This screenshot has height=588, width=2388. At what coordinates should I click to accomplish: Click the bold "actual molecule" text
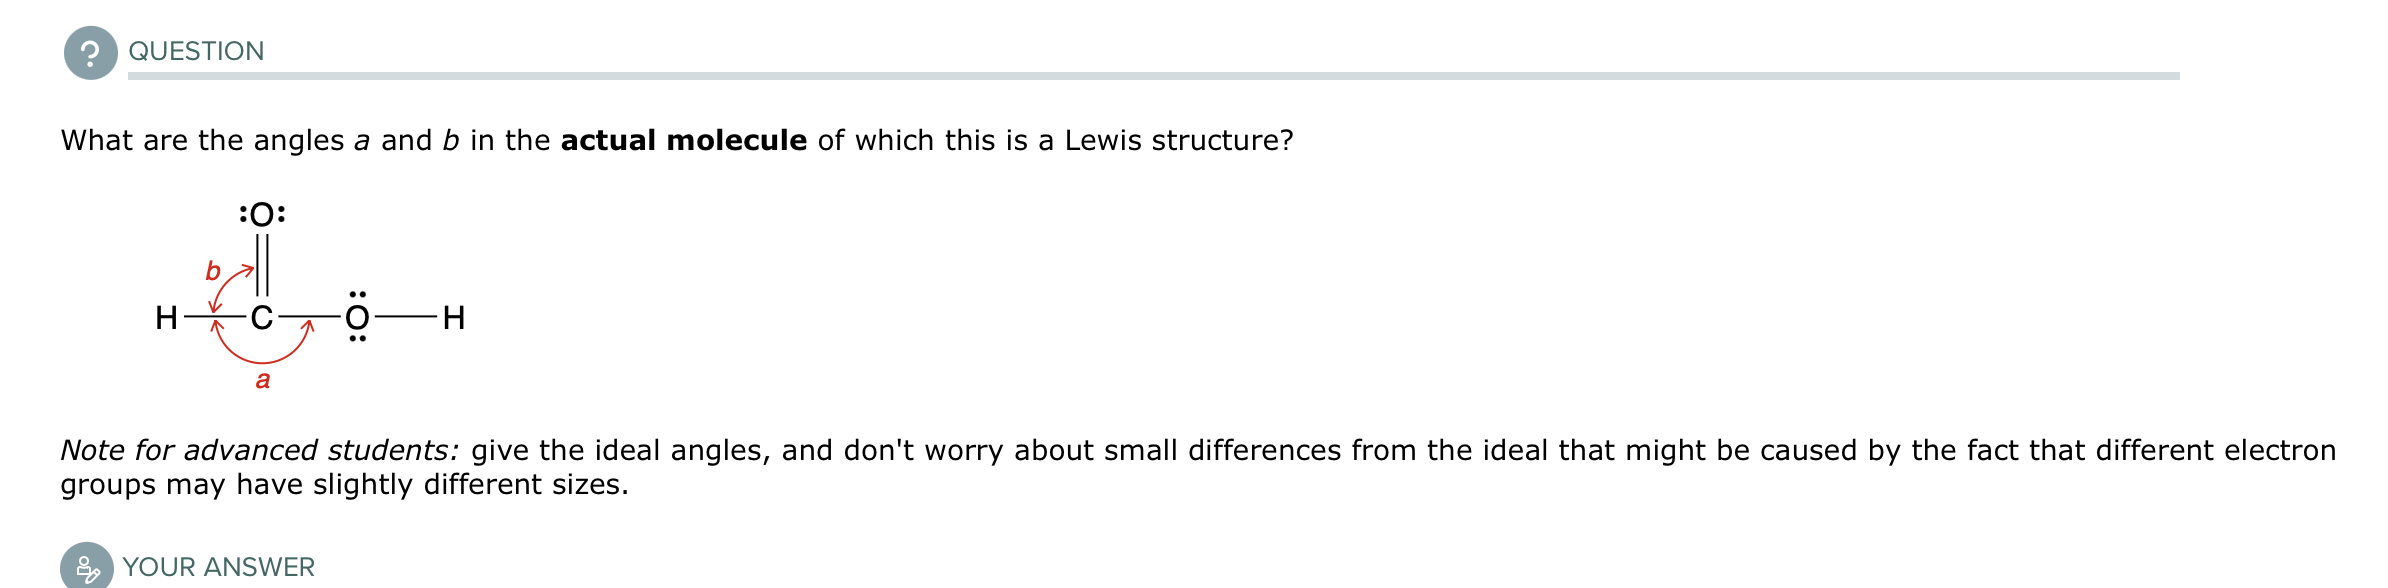(683, 140)
